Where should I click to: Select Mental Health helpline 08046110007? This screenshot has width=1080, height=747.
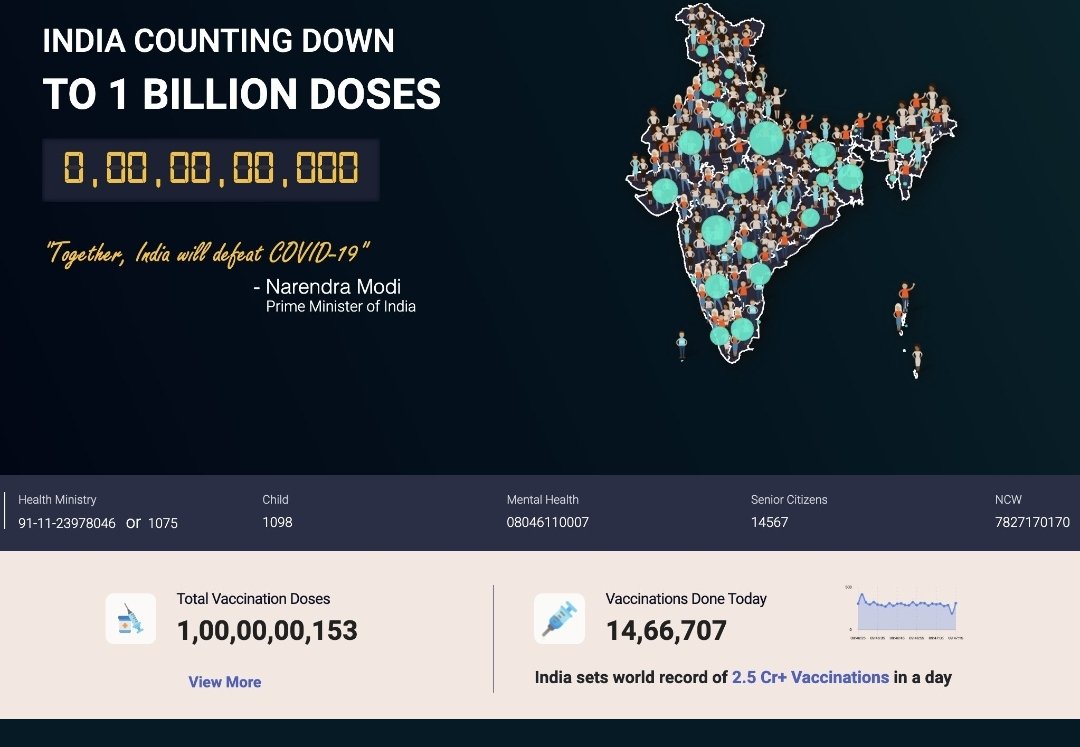548,523
